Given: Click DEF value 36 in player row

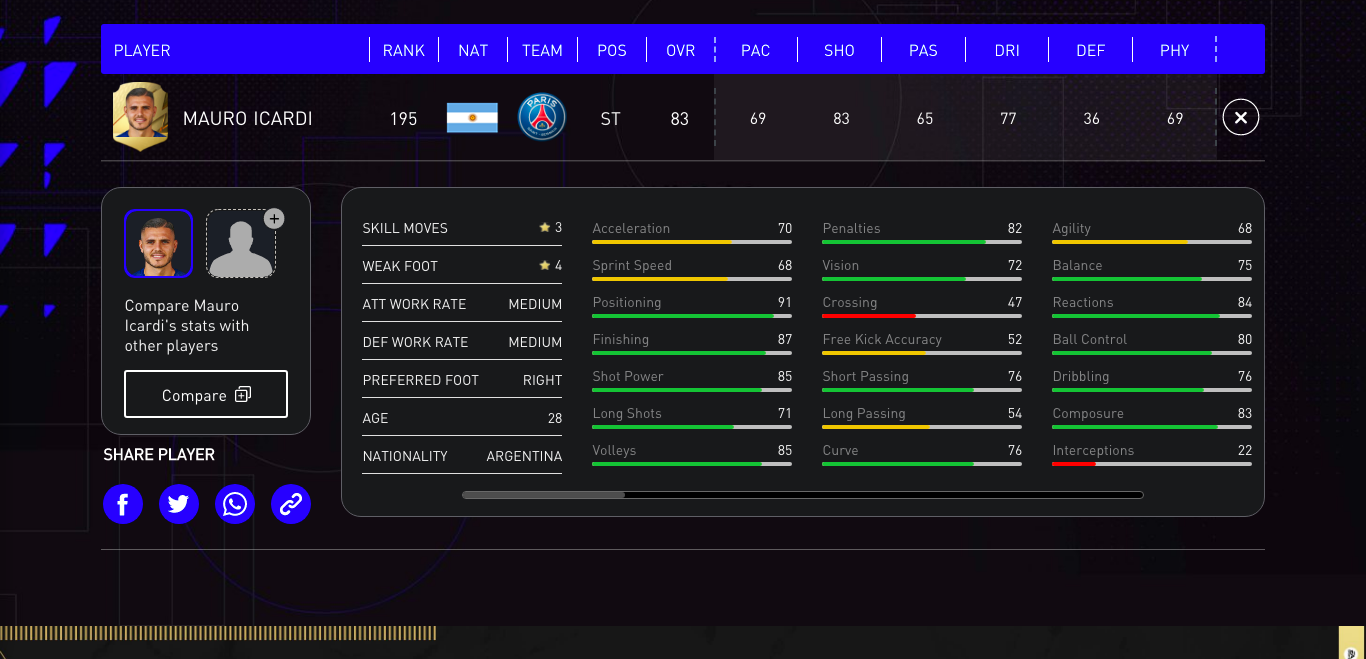Looking at the screenshot, I should [1091, 118].
